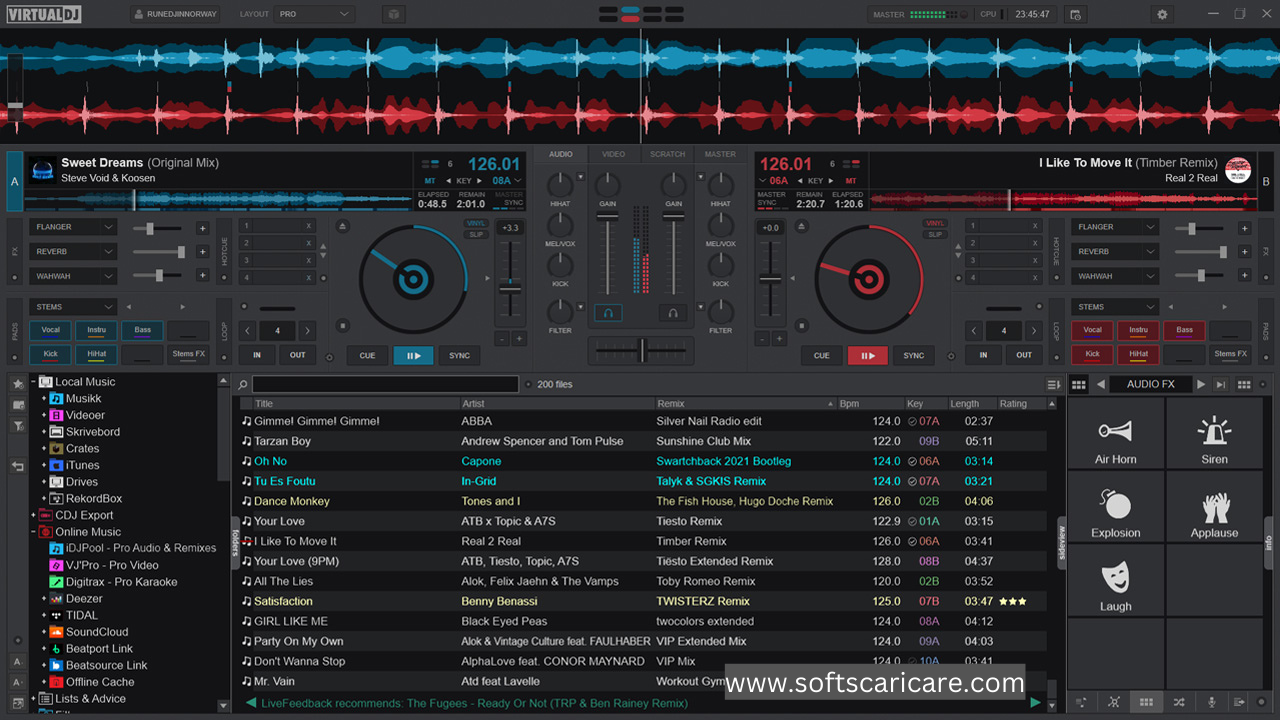
Task: Open the clock options icon in title bar
Action: pos(1075,14)
